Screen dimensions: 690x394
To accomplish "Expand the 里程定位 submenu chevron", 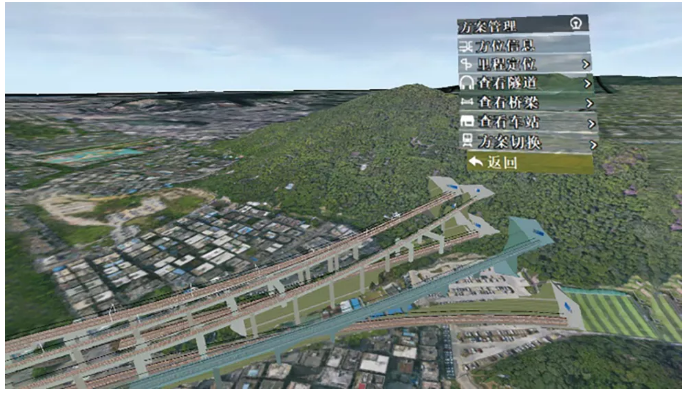I will (586, 65).
